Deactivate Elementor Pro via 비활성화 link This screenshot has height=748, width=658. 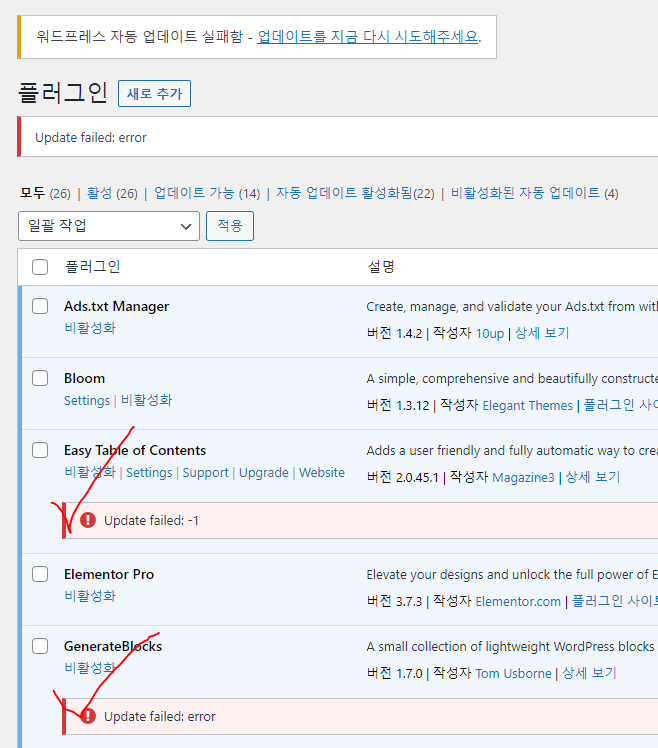[x=90, y=596]
